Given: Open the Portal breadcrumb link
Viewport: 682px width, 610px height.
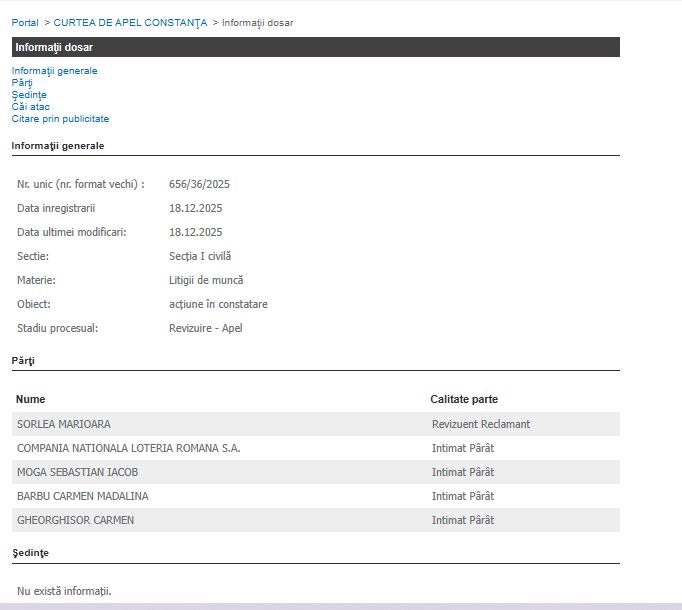Looking at the screenshot, I should pos(25,22).
